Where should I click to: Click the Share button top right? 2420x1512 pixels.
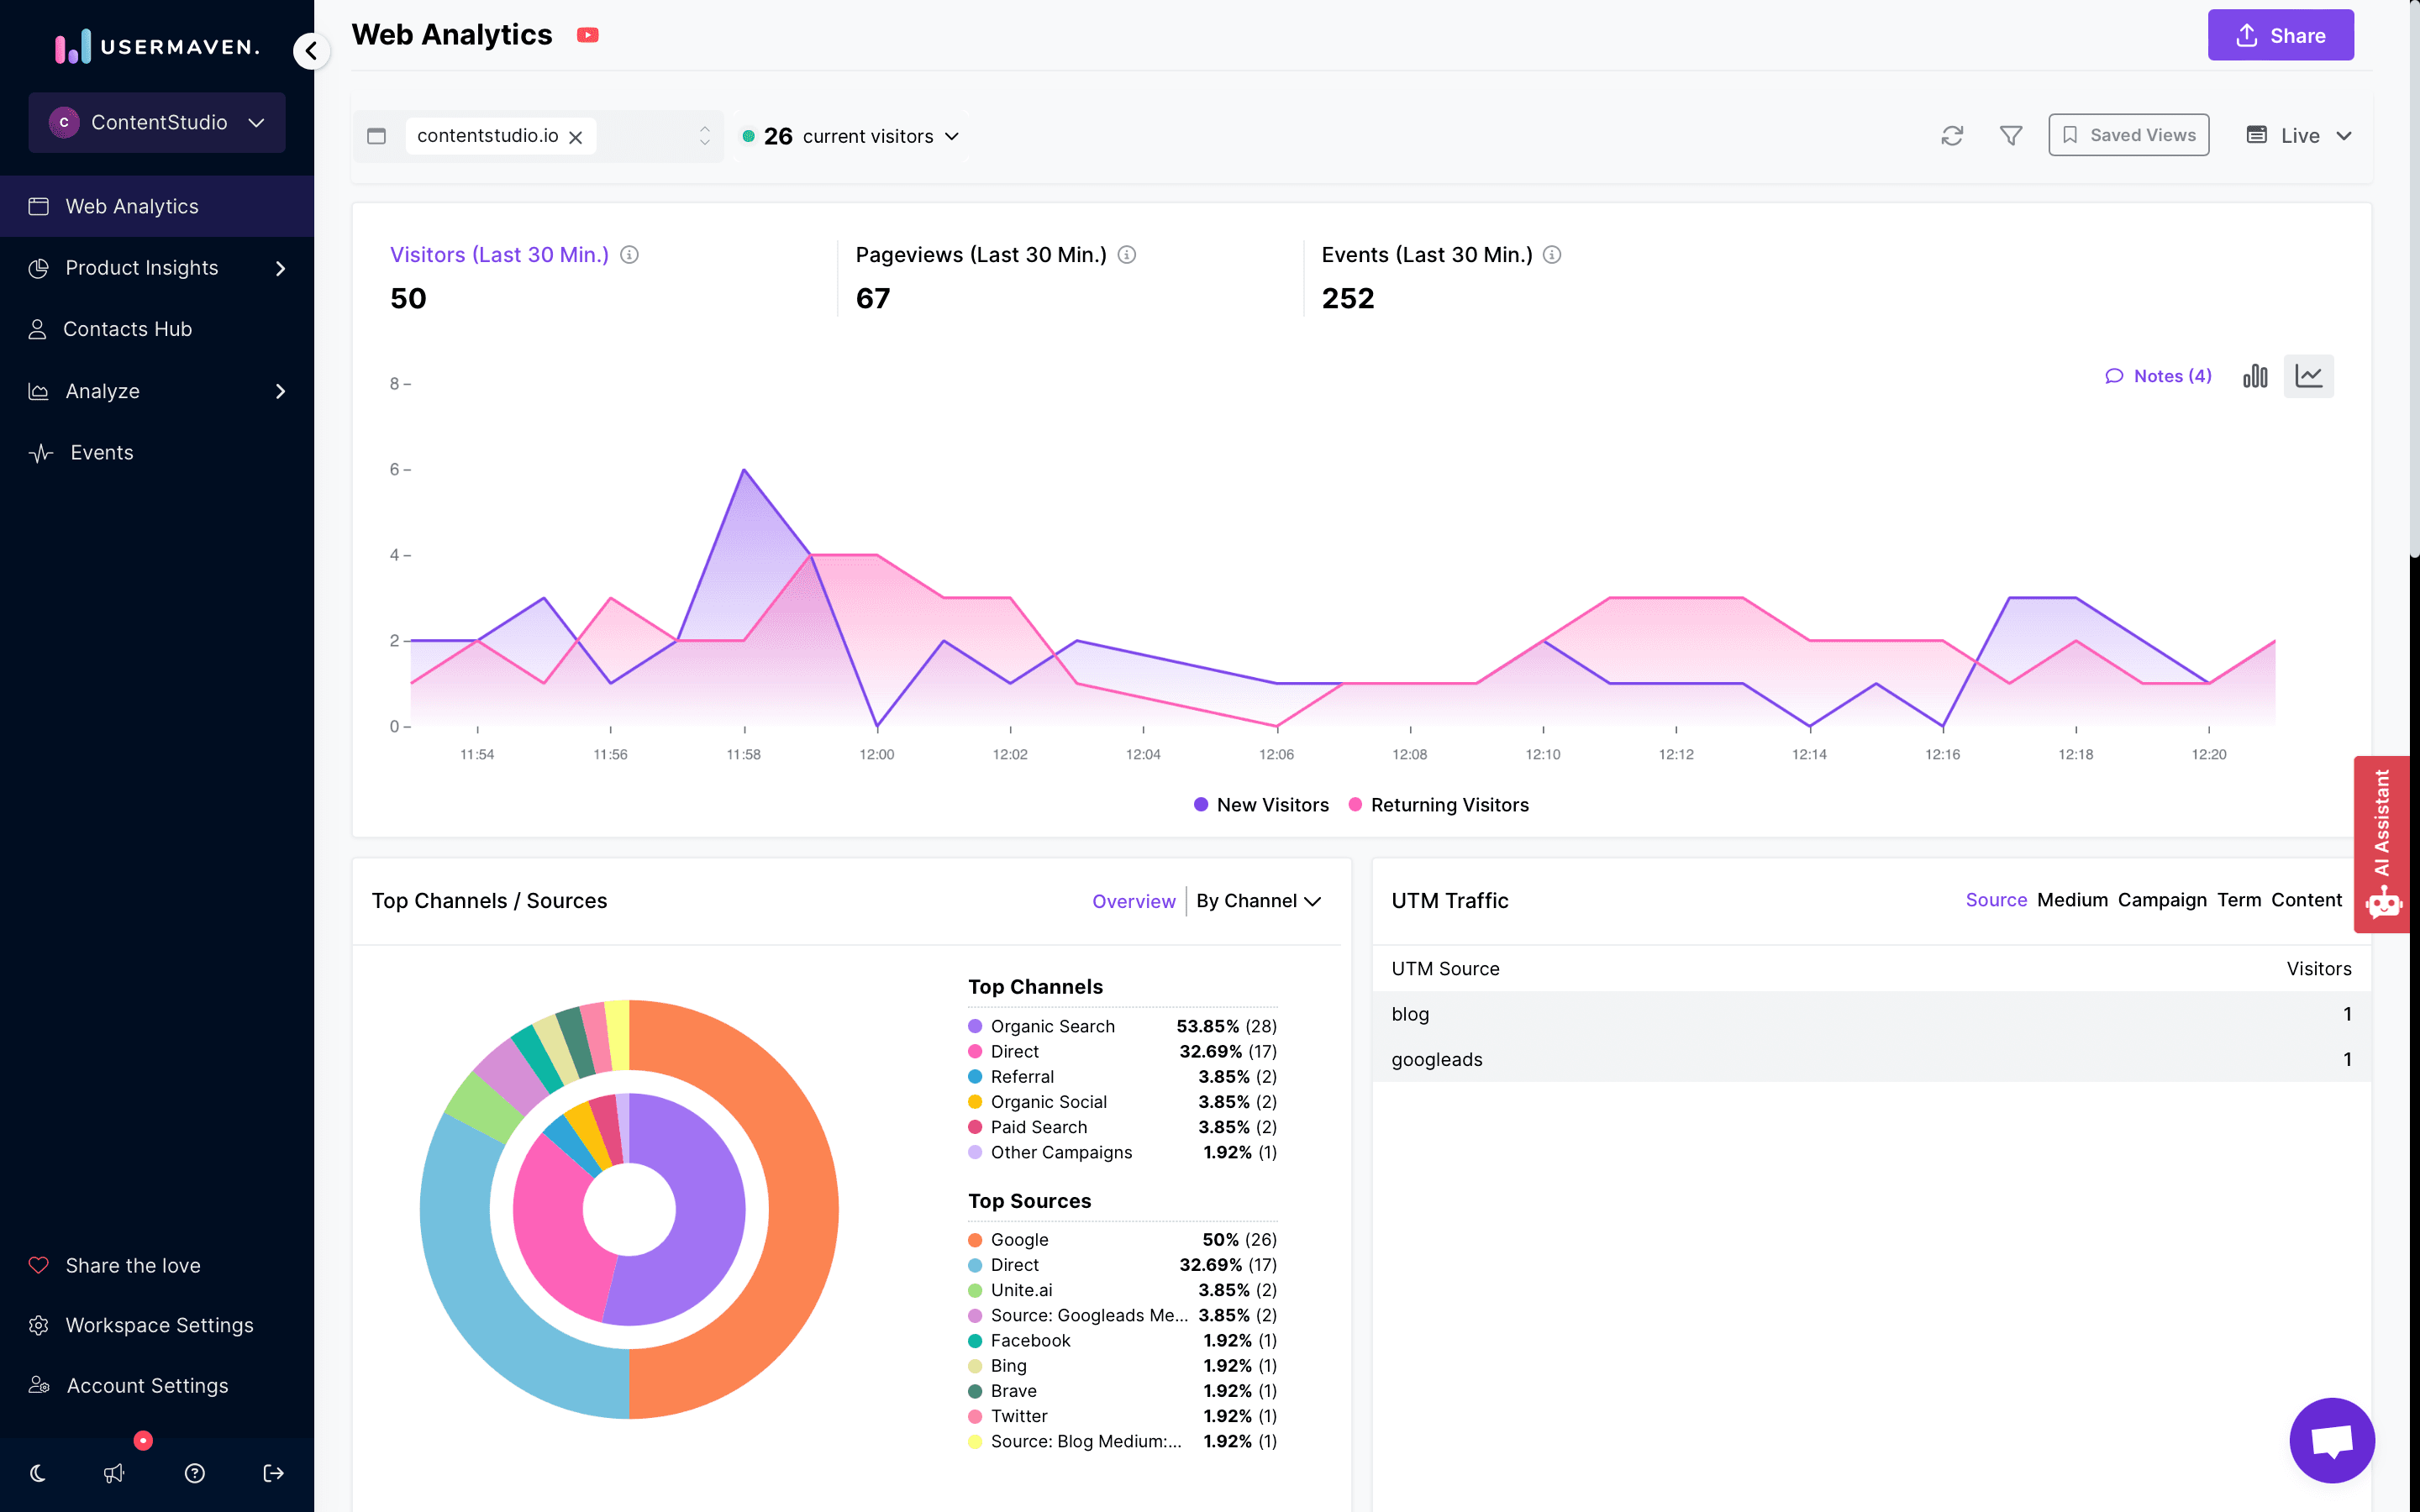[x=2281, y=34]
